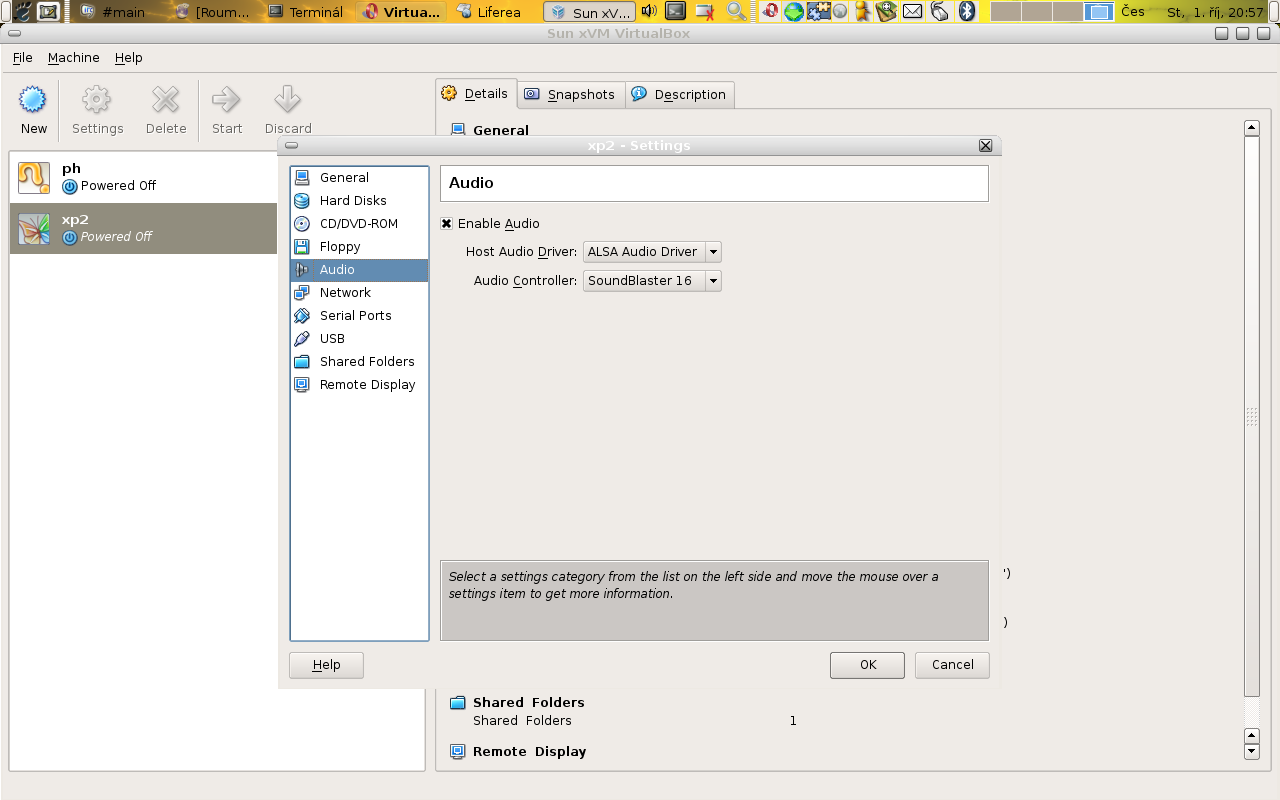
Task: Click scrollbar up arrow in Details pane
Action: tap(1251, 128)
